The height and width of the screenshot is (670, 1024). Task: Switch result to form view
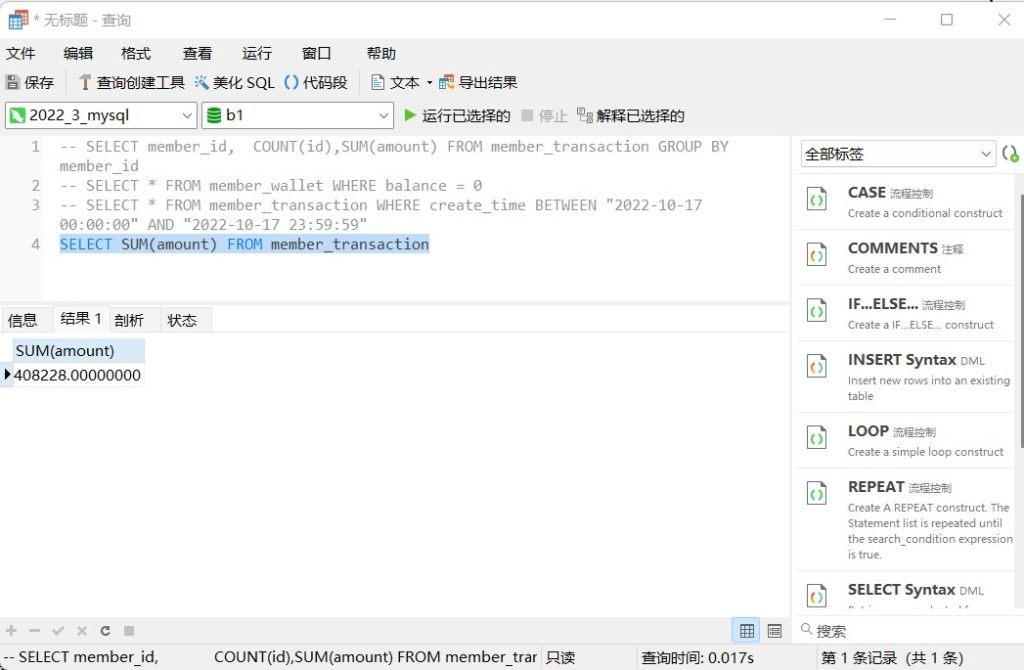774,631
